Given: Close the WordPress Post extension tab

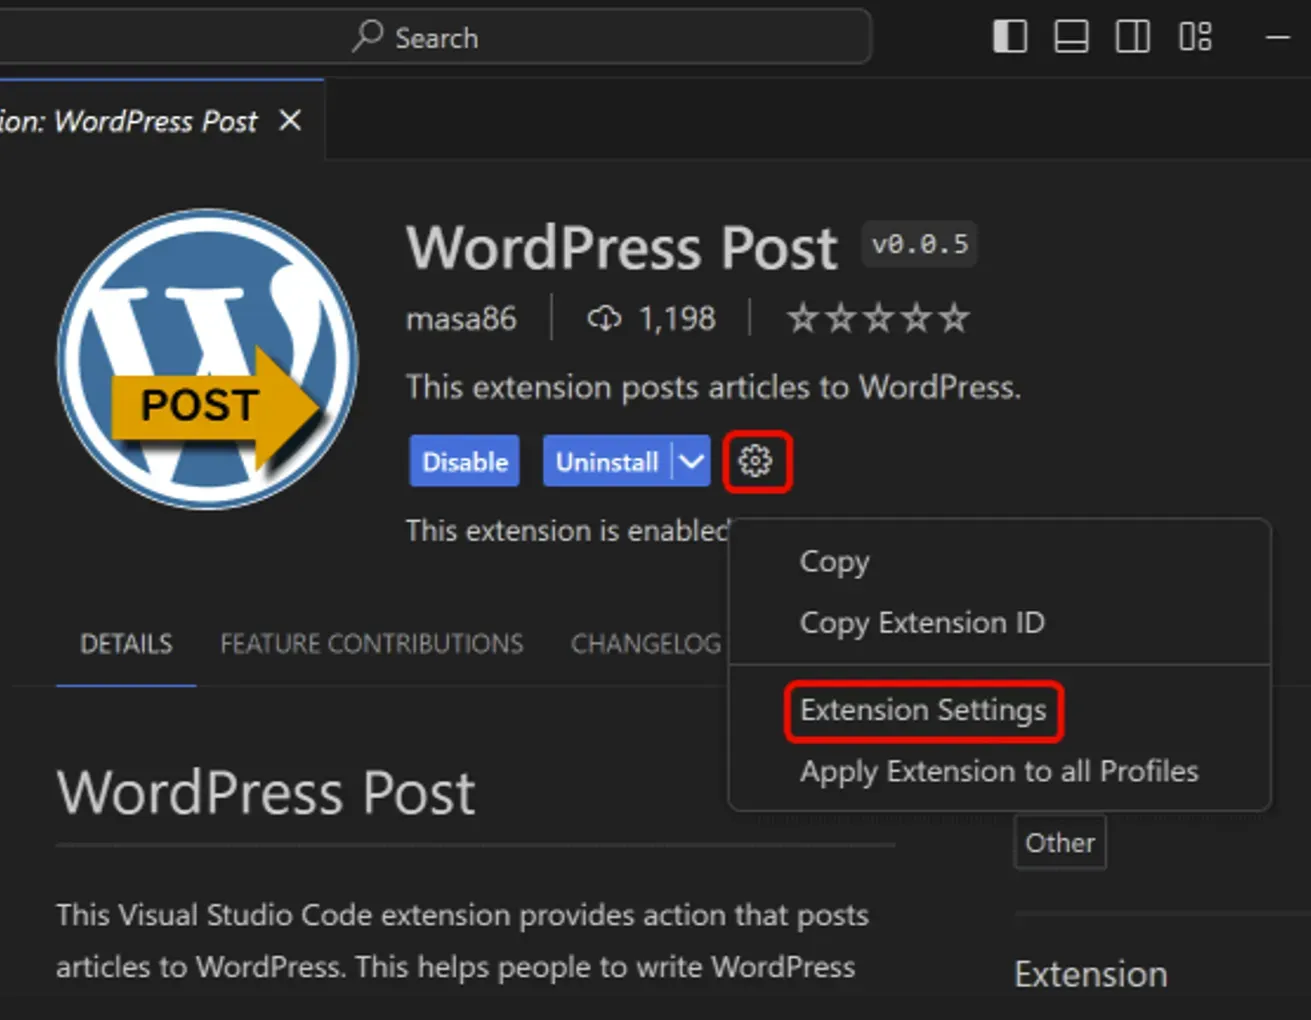Looking at the screenshot, I should [289, 120].
